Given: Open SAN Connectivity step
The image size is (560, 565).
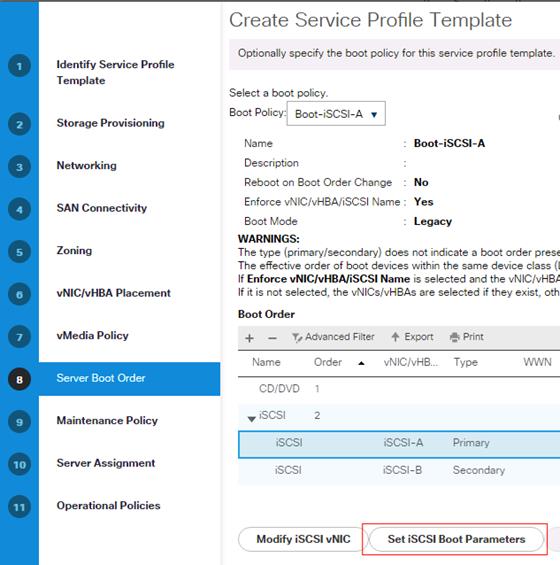Looking at the screenshot, I should click(102, 208).
